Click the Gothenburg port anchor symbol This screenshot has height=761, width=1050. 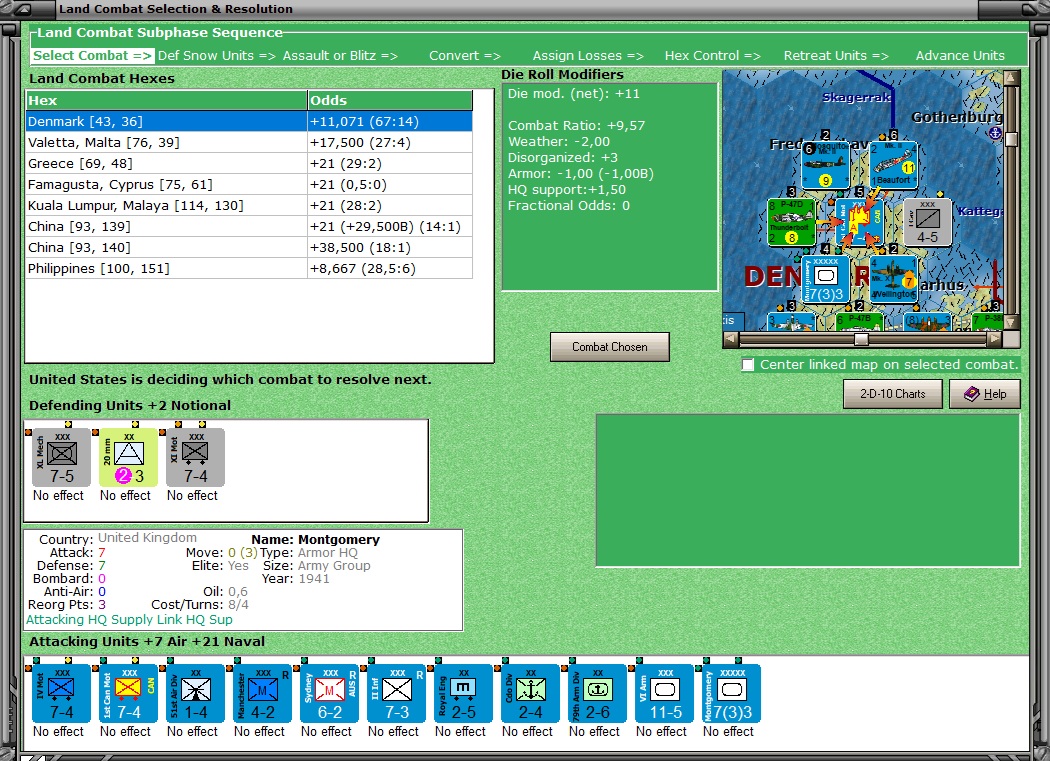(996, 133)
